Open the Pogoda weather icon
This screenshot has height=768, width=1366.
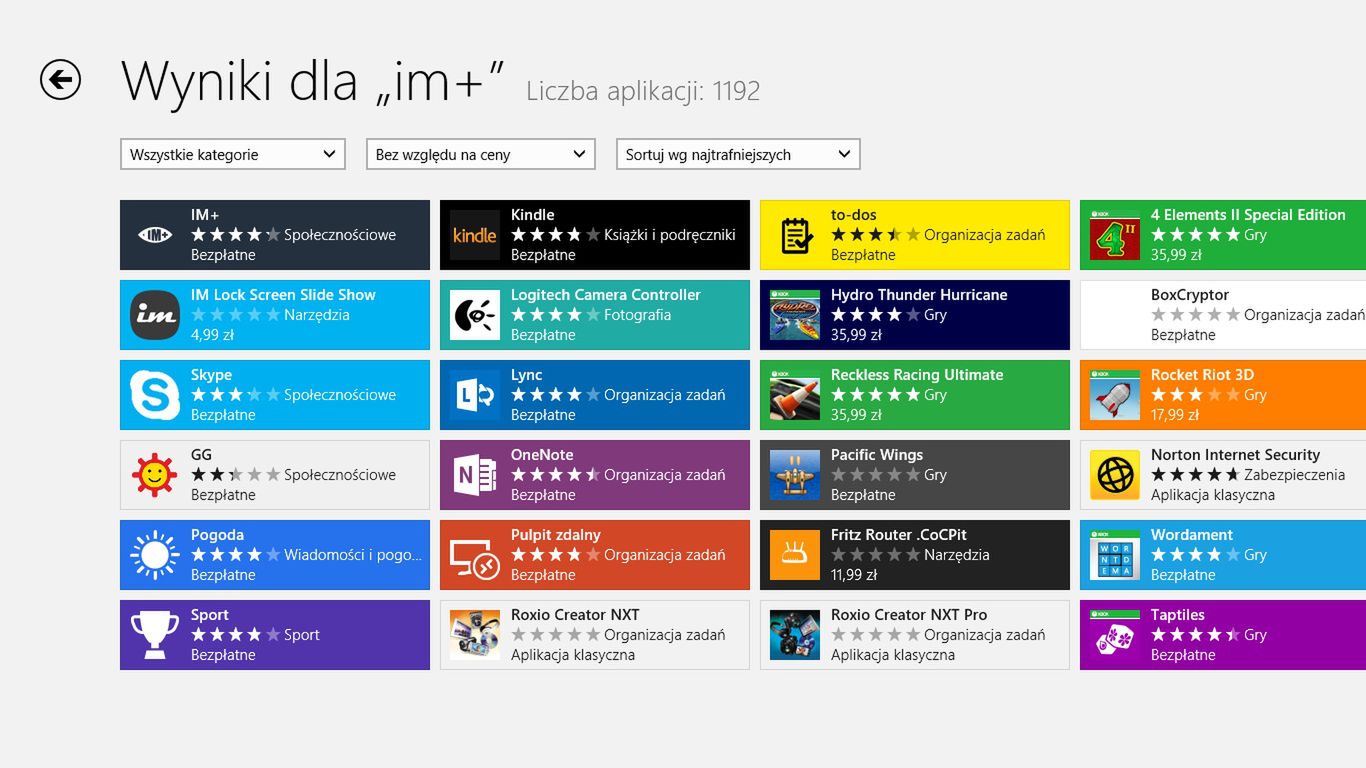click(x=155, y=555)
